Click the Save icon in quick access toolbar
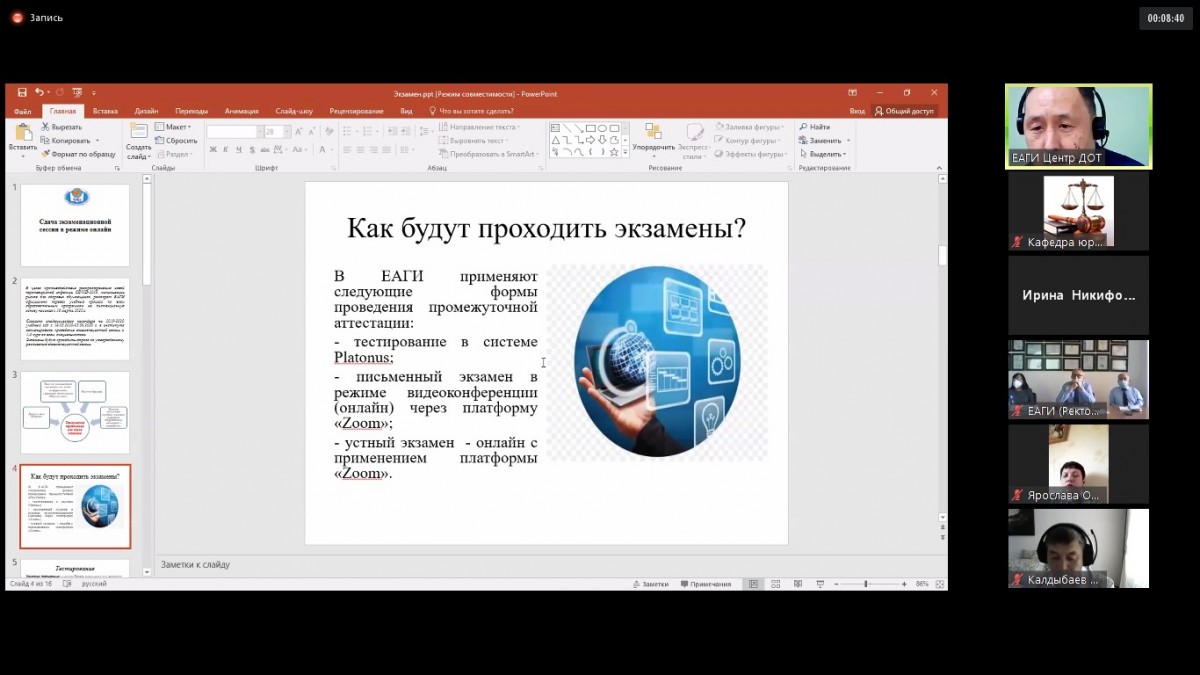Image resolution: width=1200 pixels, height=675 pixels. click(22, 93)
